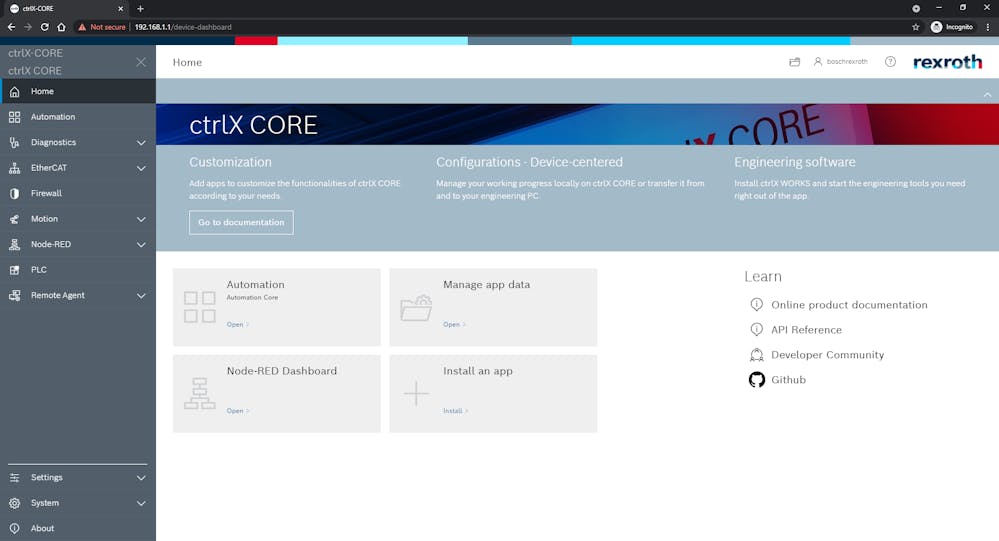Image resolution: width=999 pixels, height=541 pixels.
Task: Close the sidebar with the X icon
Action: [x=141, y=62]
